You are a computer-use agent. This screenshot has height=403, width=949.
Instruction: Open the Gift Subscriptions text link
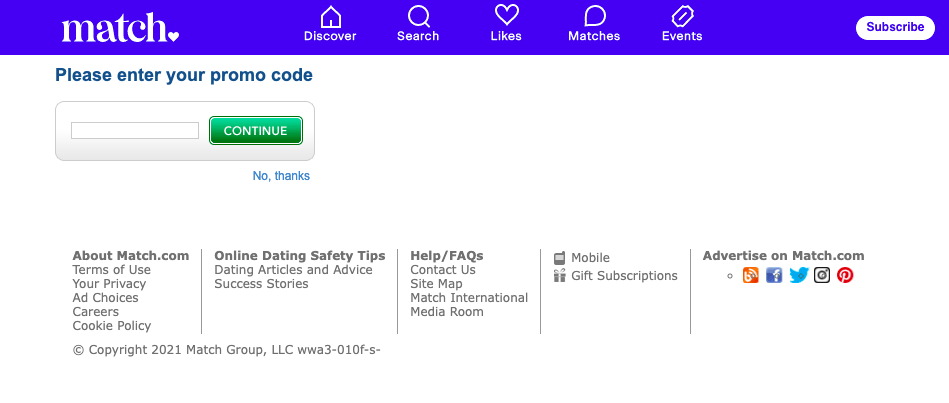tap(625, 276)
